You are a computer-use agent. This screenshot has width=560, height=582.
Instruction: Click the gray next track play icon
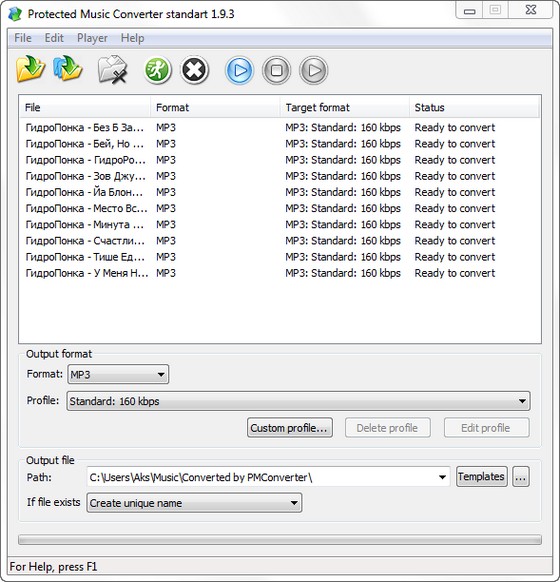point(314,70)
